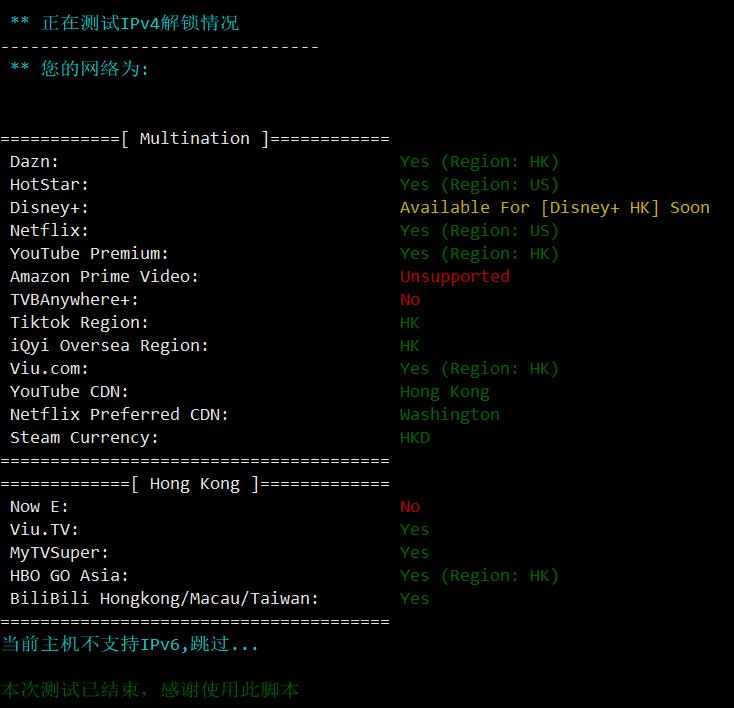Click the TVBAnywhere+ label
The height and width of the screenshot is (708, 734).
pos(75,299)
